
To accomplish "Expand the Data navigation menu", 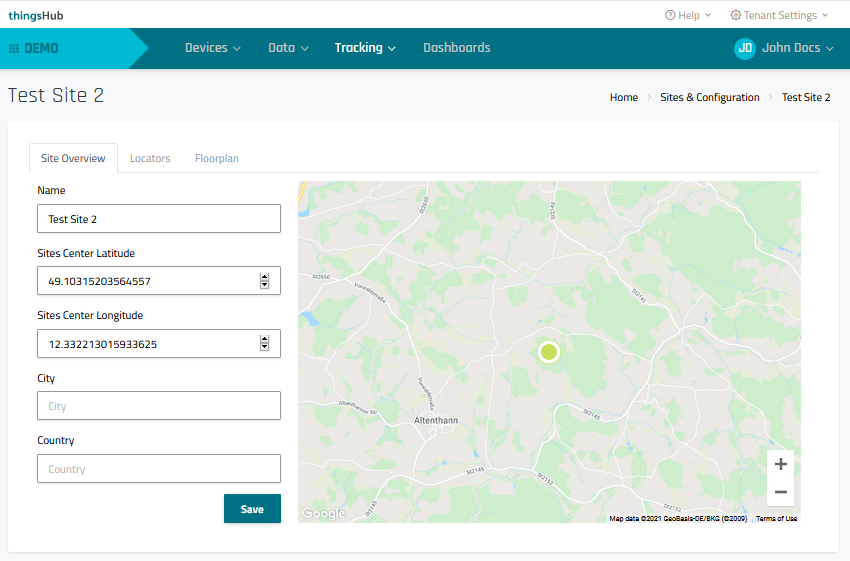I will 288,48.
